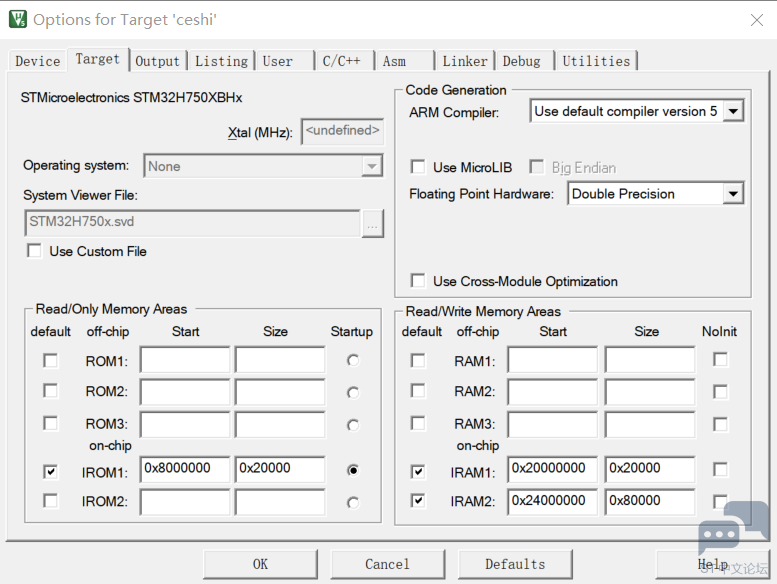Go to the C/C++ tab
The width and height of the screenshot is (777, 584).
pos(344,61)
